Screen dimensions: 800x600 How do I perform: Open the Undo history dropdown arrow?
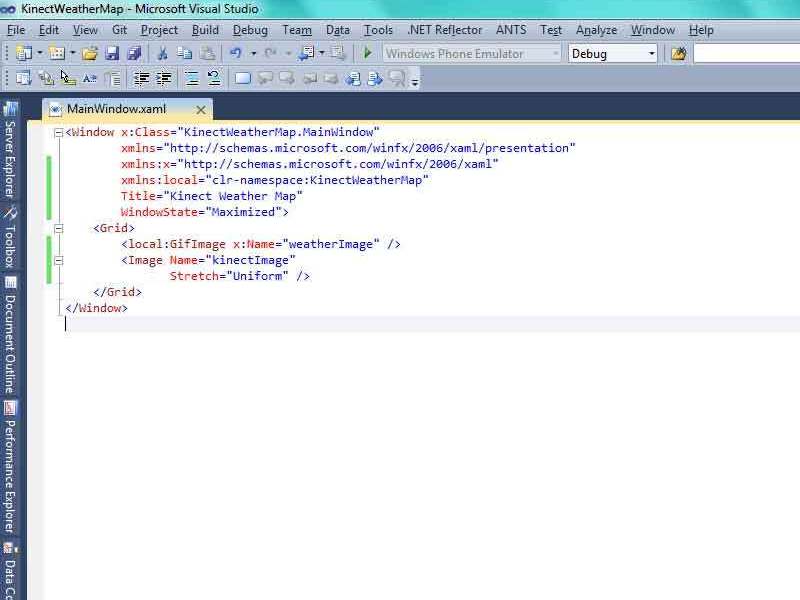[x=253, y=53]
